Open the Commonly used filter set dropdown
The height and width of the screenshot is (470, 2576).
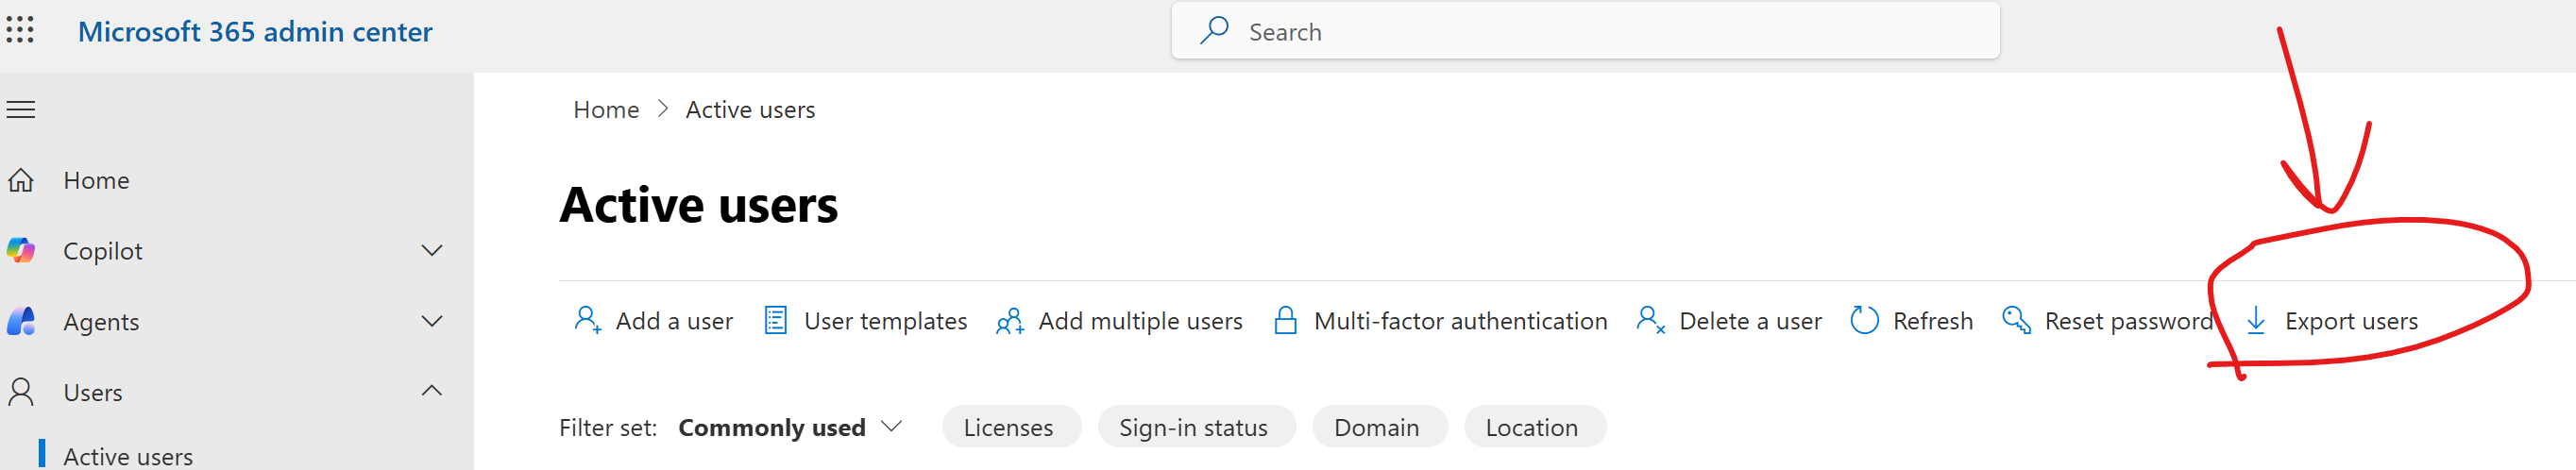click(790, 428)
